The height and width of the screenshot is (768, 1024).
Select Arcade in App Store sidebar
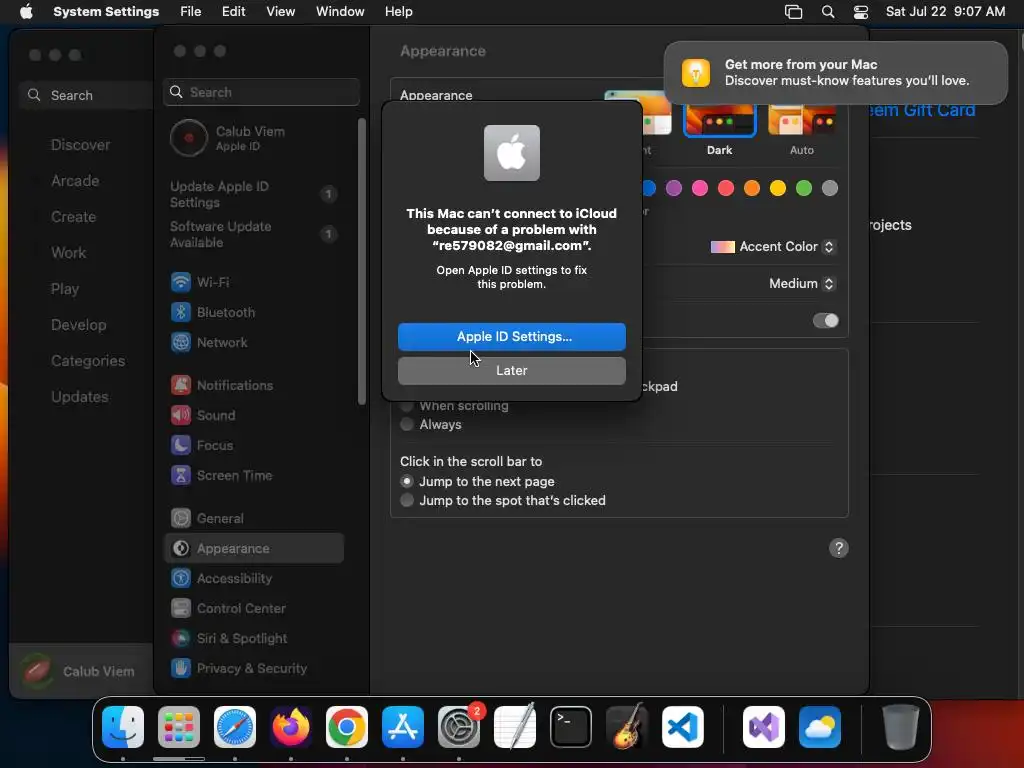tap(75, 181)
